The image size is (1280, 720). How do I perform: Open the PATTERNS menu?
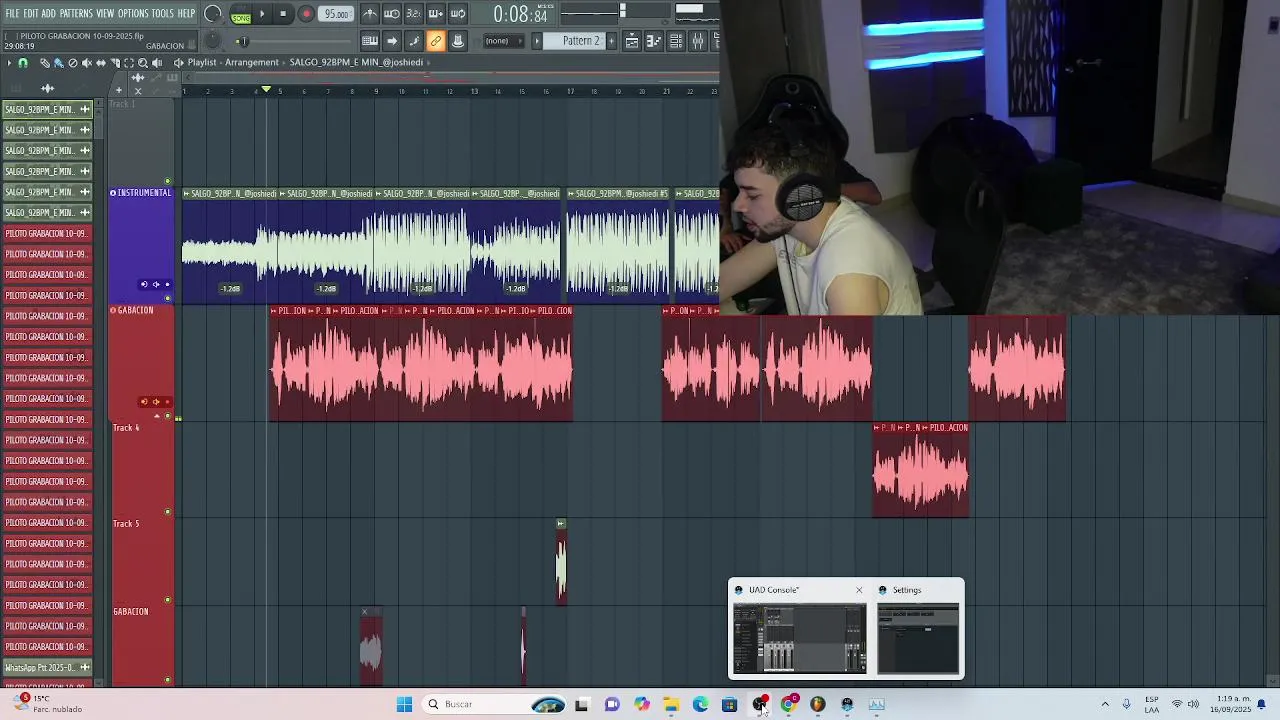click(x=76, y=13)
